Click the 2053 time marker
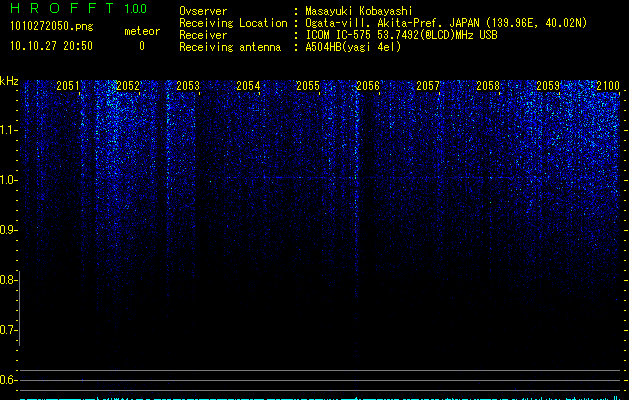Image resolution: width=629 pixels, height=400 pixels. coord(188,86)
